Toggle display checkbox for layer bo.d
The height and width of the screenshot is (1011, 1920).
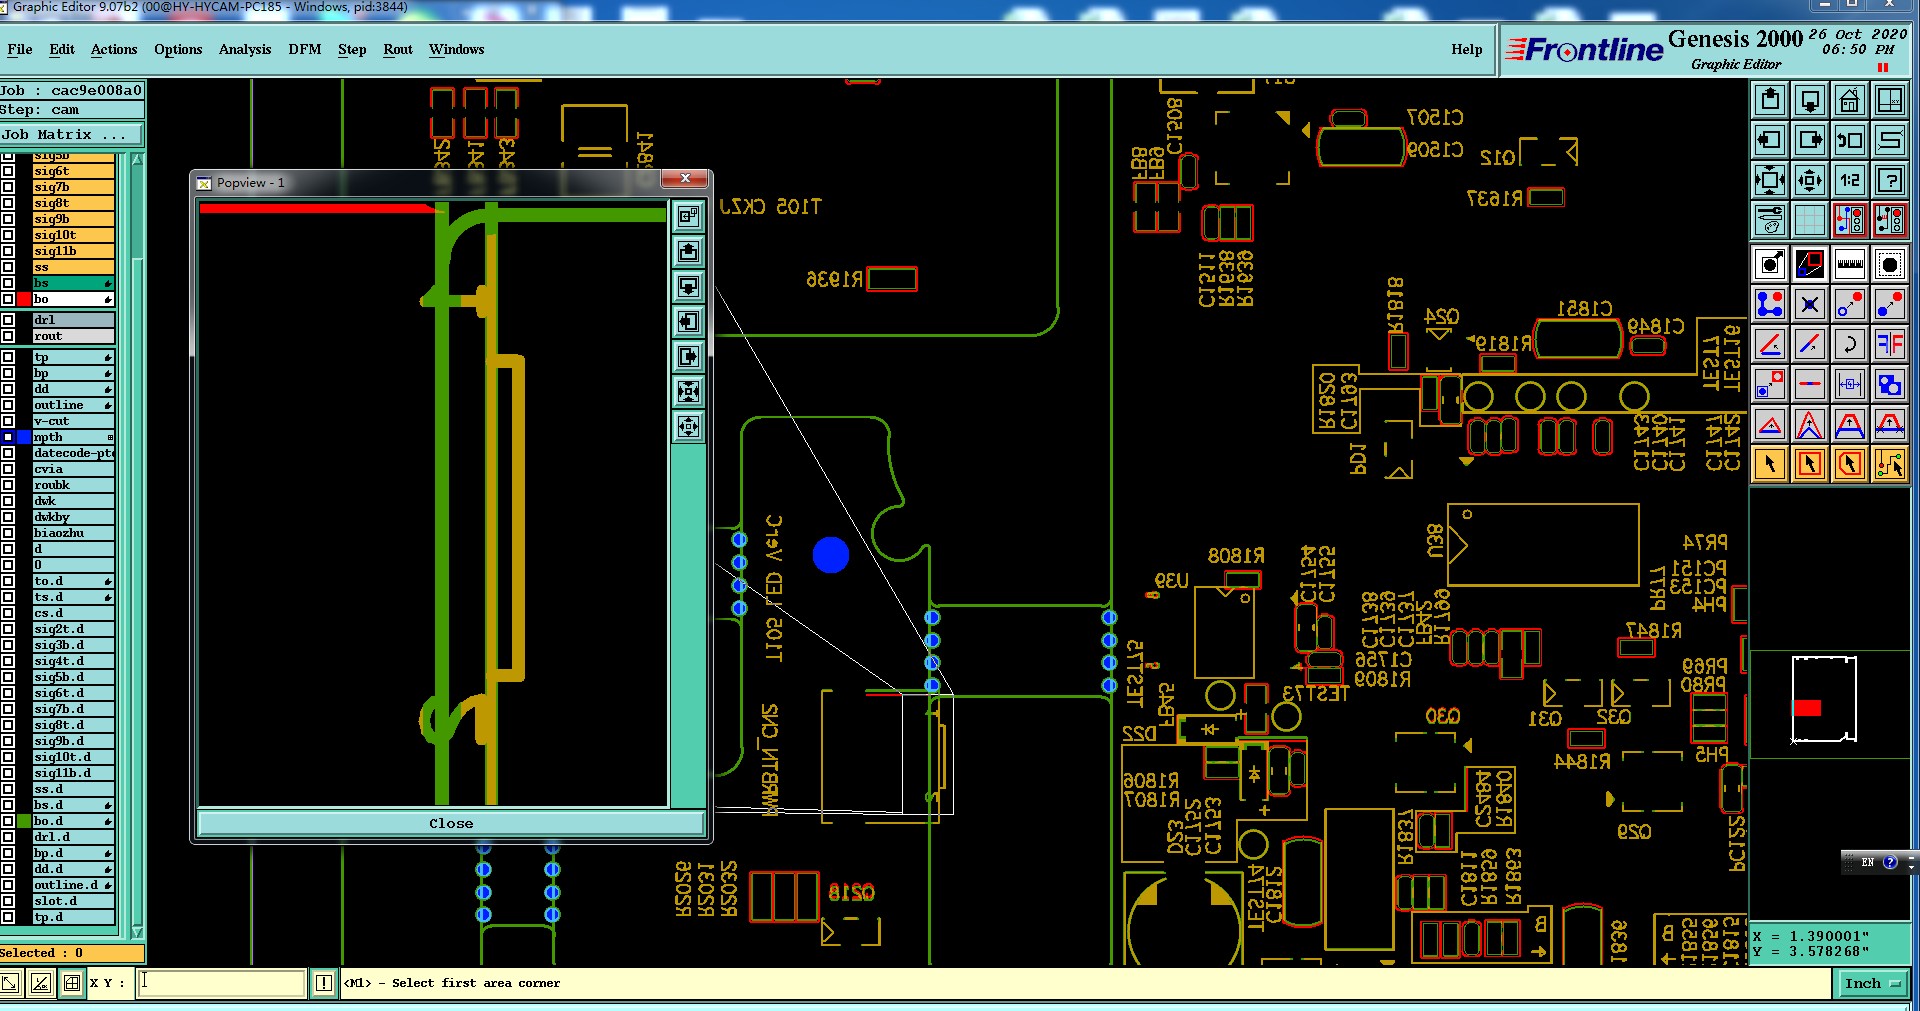[x=8, y=821]
